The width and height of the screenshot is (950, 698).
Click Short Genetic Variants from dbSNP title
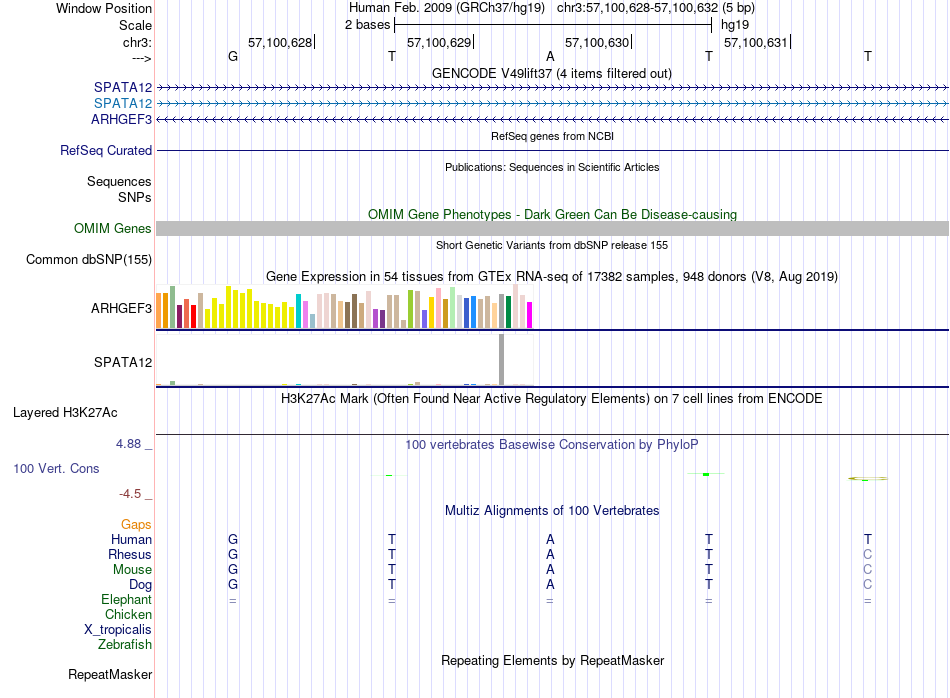[552, 245]
